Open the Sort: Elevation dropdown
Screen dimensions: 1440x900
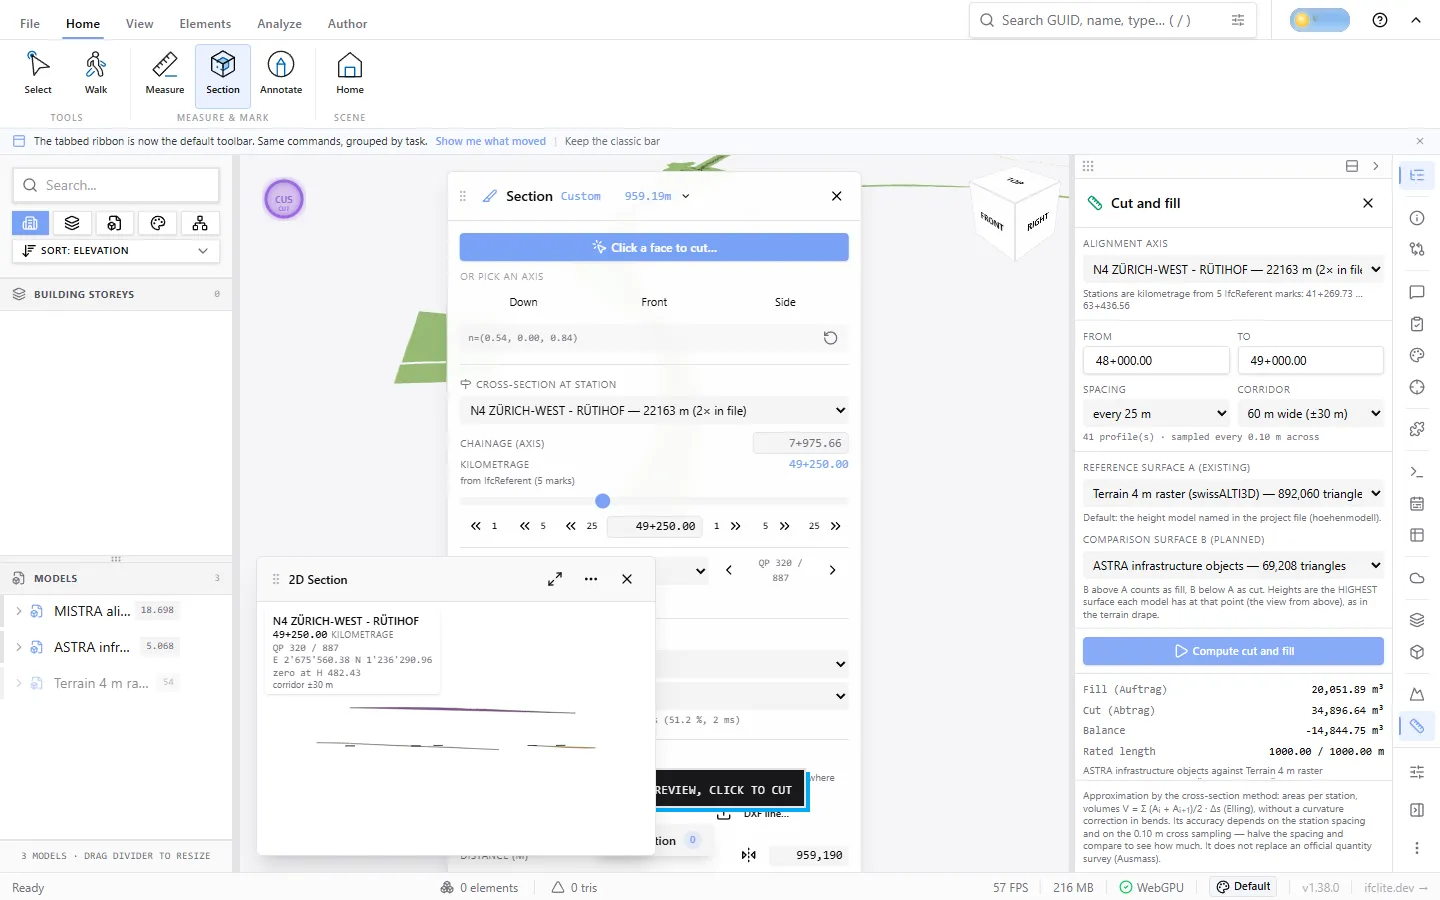(x=116, y=251)
